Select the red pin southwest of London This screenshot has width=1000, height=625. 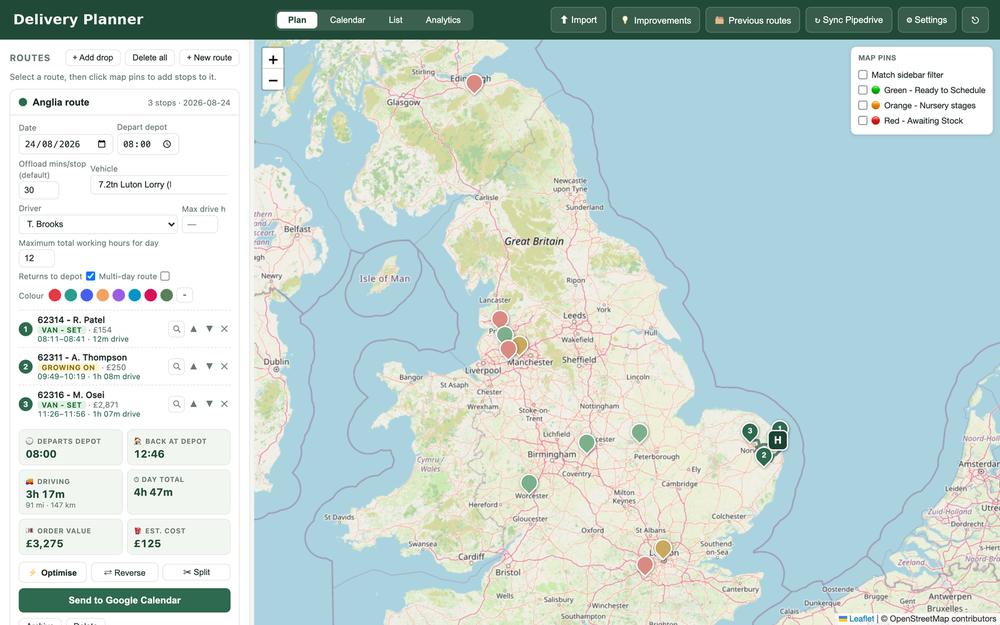(645, 565)
